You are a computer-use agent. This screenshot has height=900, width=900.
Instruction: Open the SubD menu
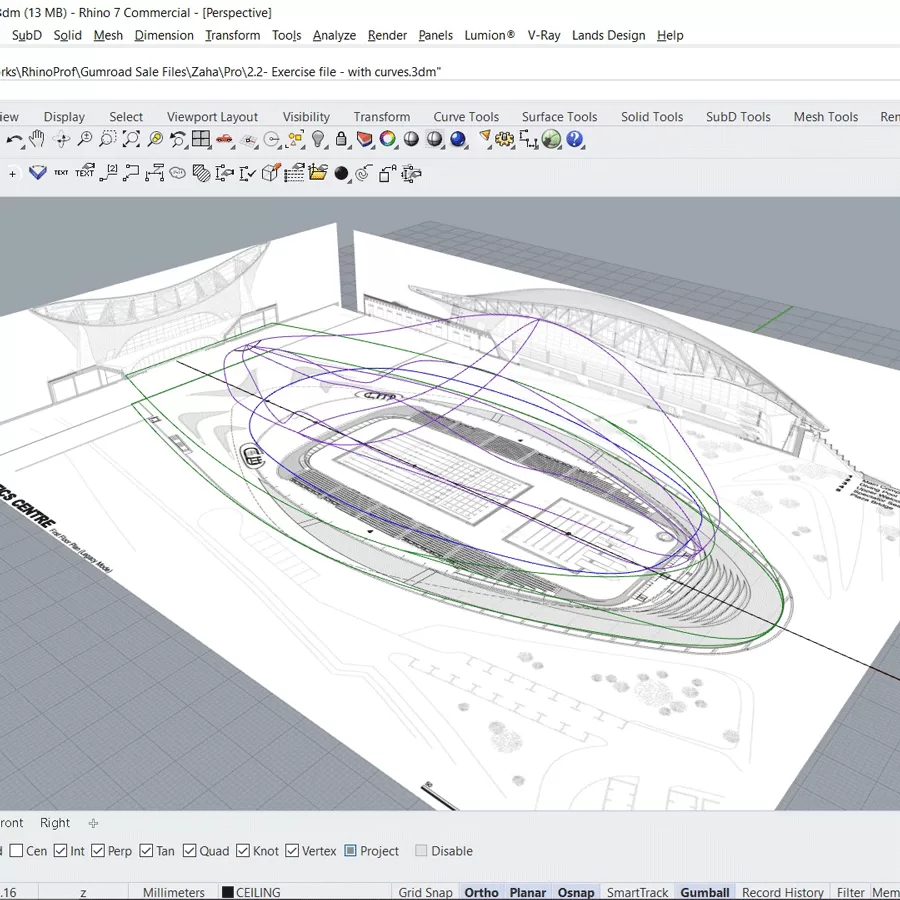(x=27, y=36)
